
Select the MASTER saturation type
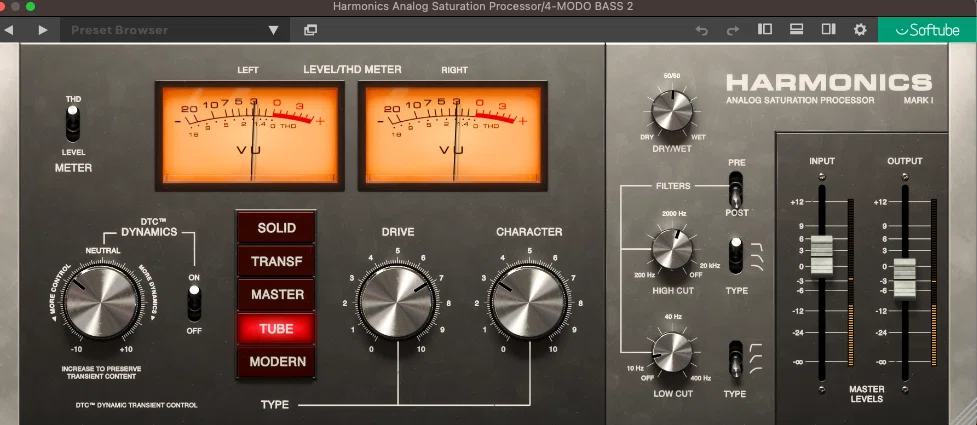(x=276, y=294)
